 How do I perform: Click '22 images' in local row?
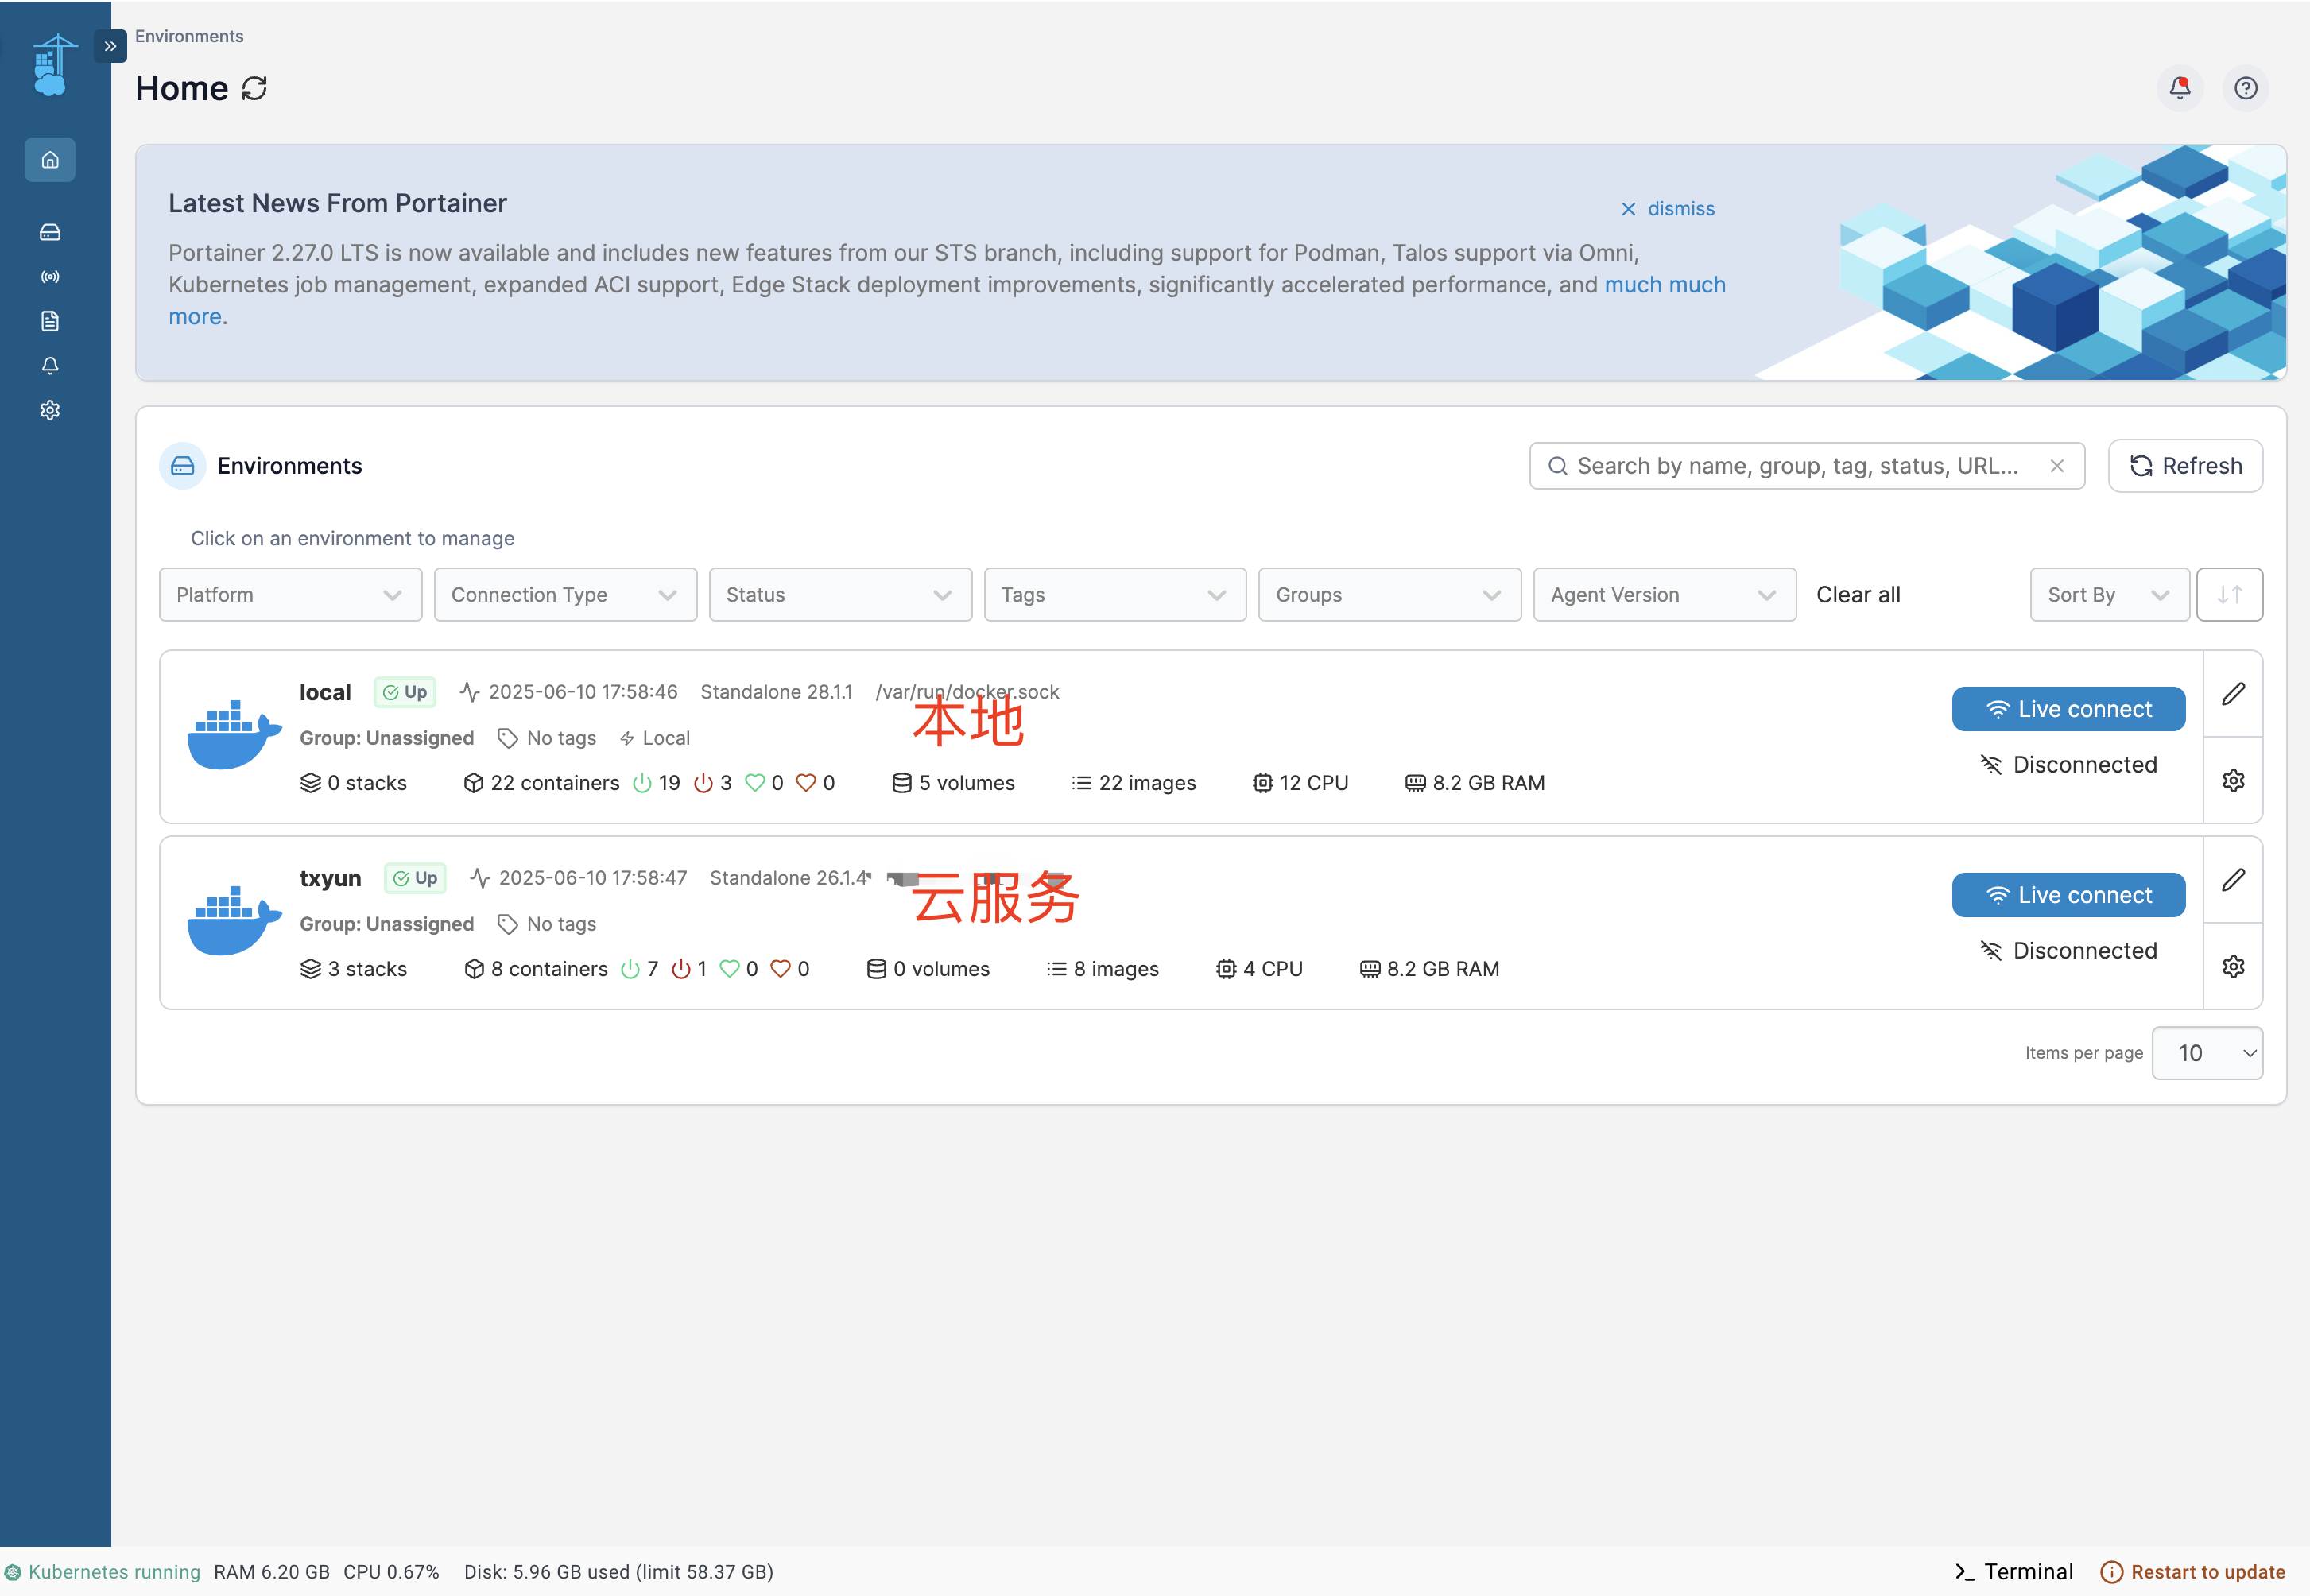click(x=1133, y=783)
